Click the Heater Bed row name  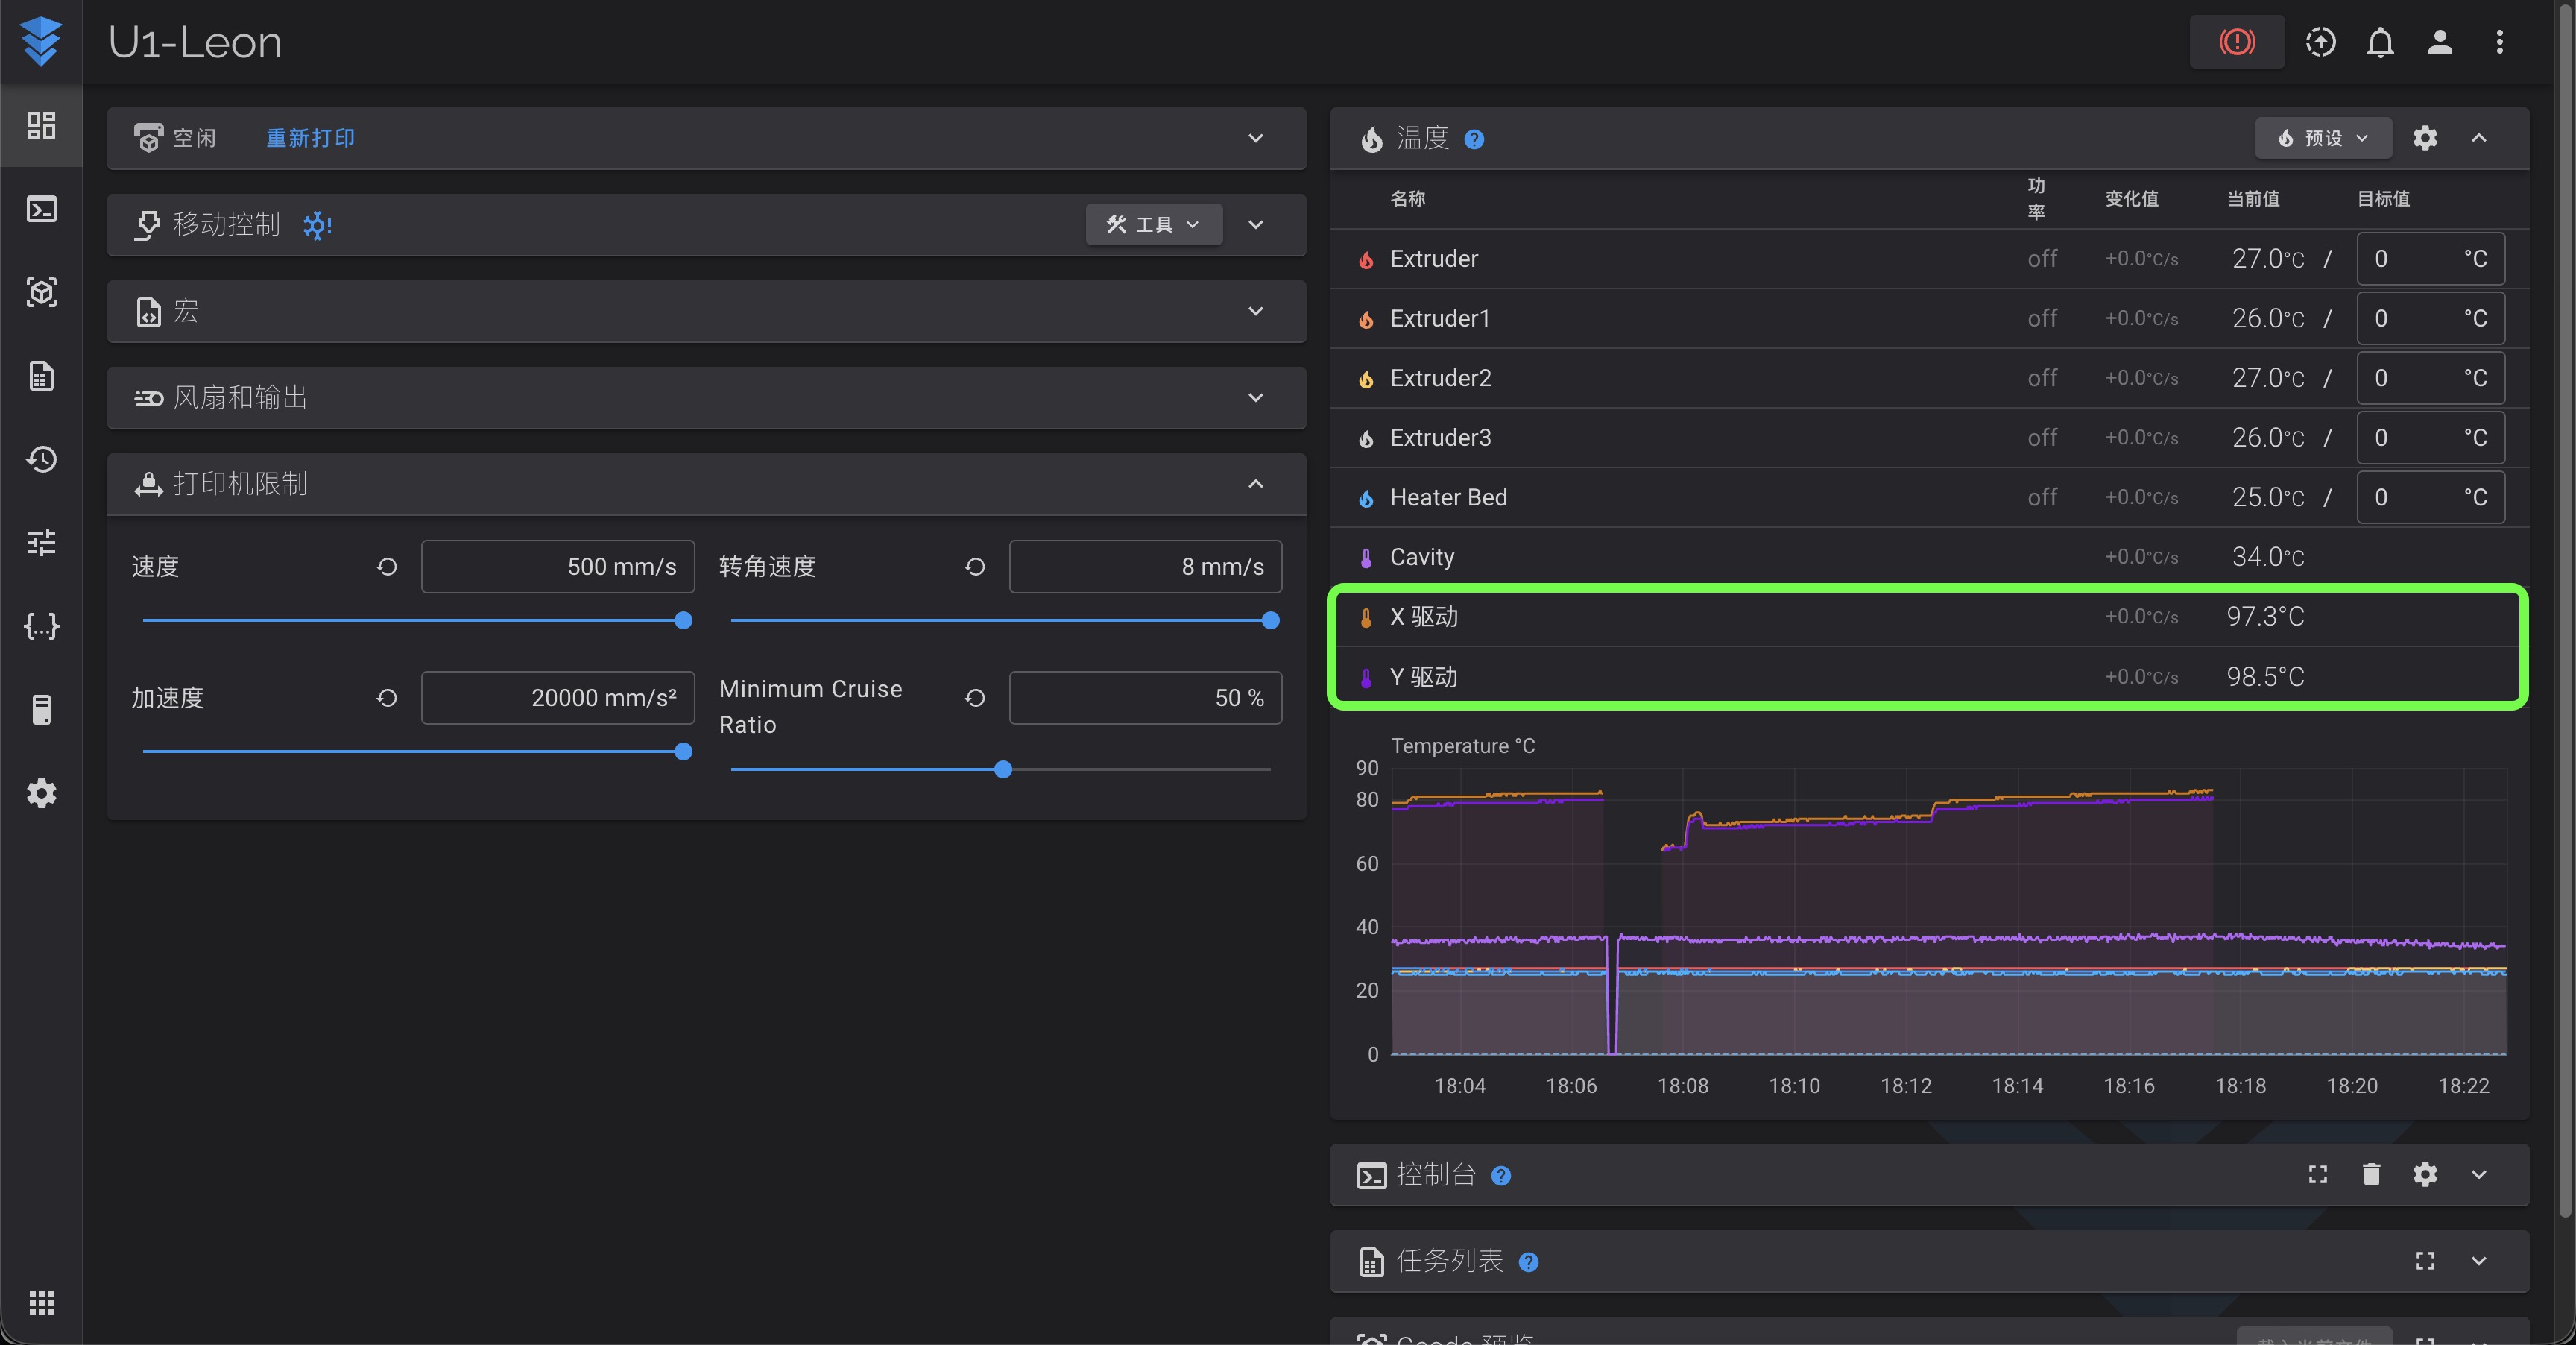pyautogui.click(x=1448, y=498)
